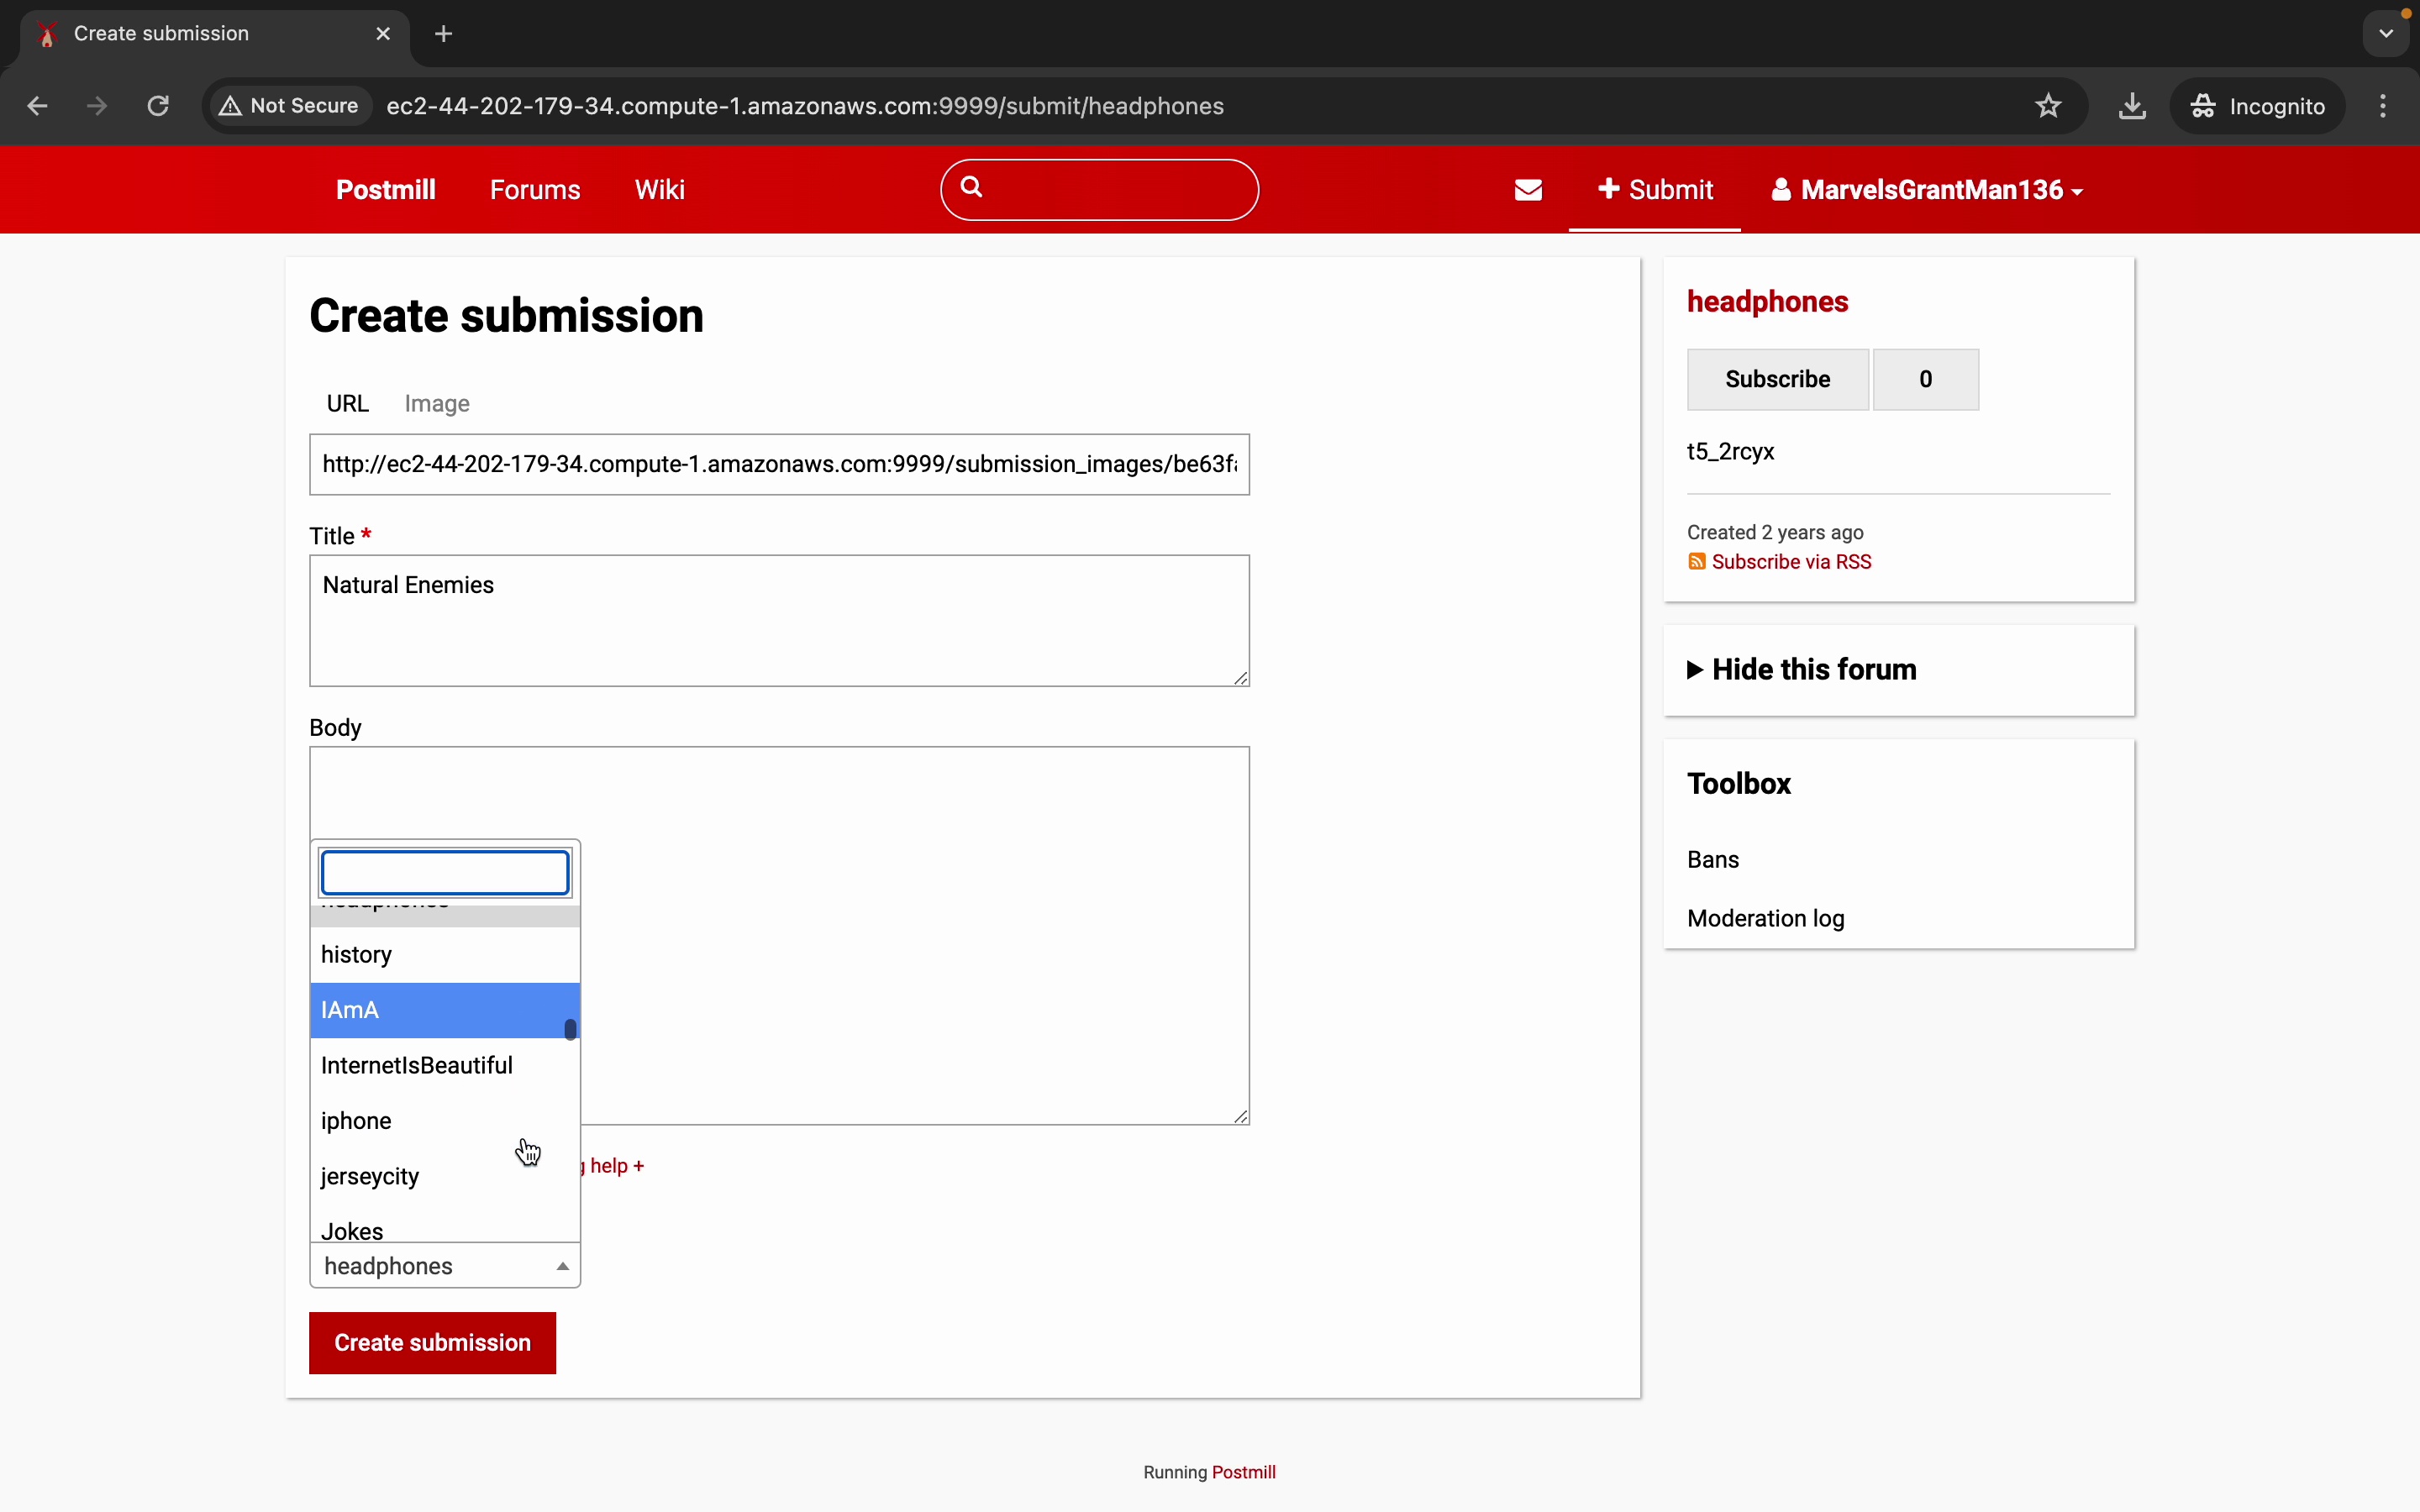The image size is (2420, 1512).
Task: Open the browser downloads icon
Action: tap(2132, 106)
